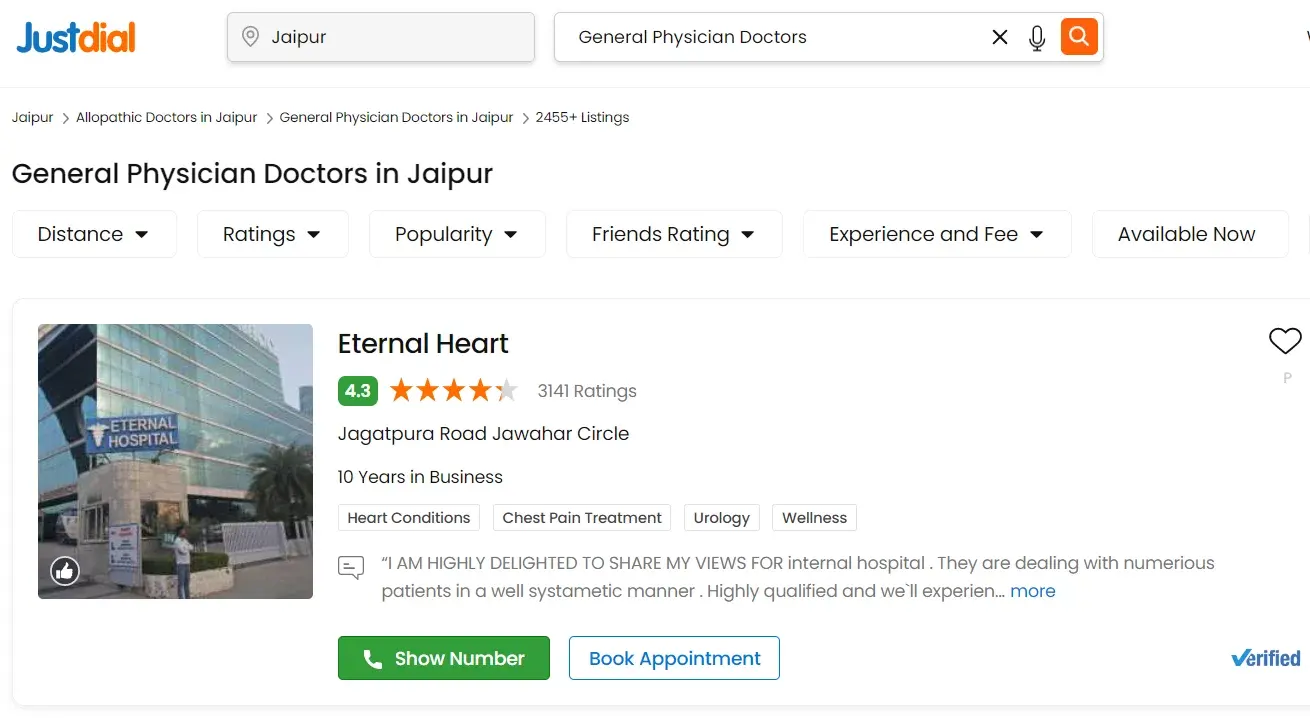Click the Show Number button
Image resolution: width=1310 pixels, height=718 pixels.
point(444,658)
